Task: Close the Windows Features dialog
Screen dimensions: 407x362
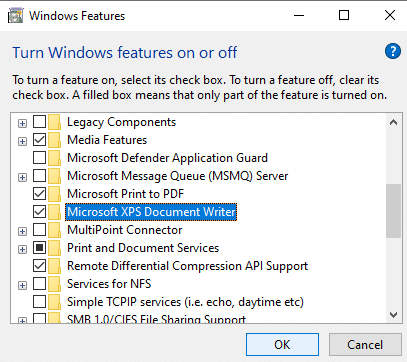Action: tap(390, 15)
